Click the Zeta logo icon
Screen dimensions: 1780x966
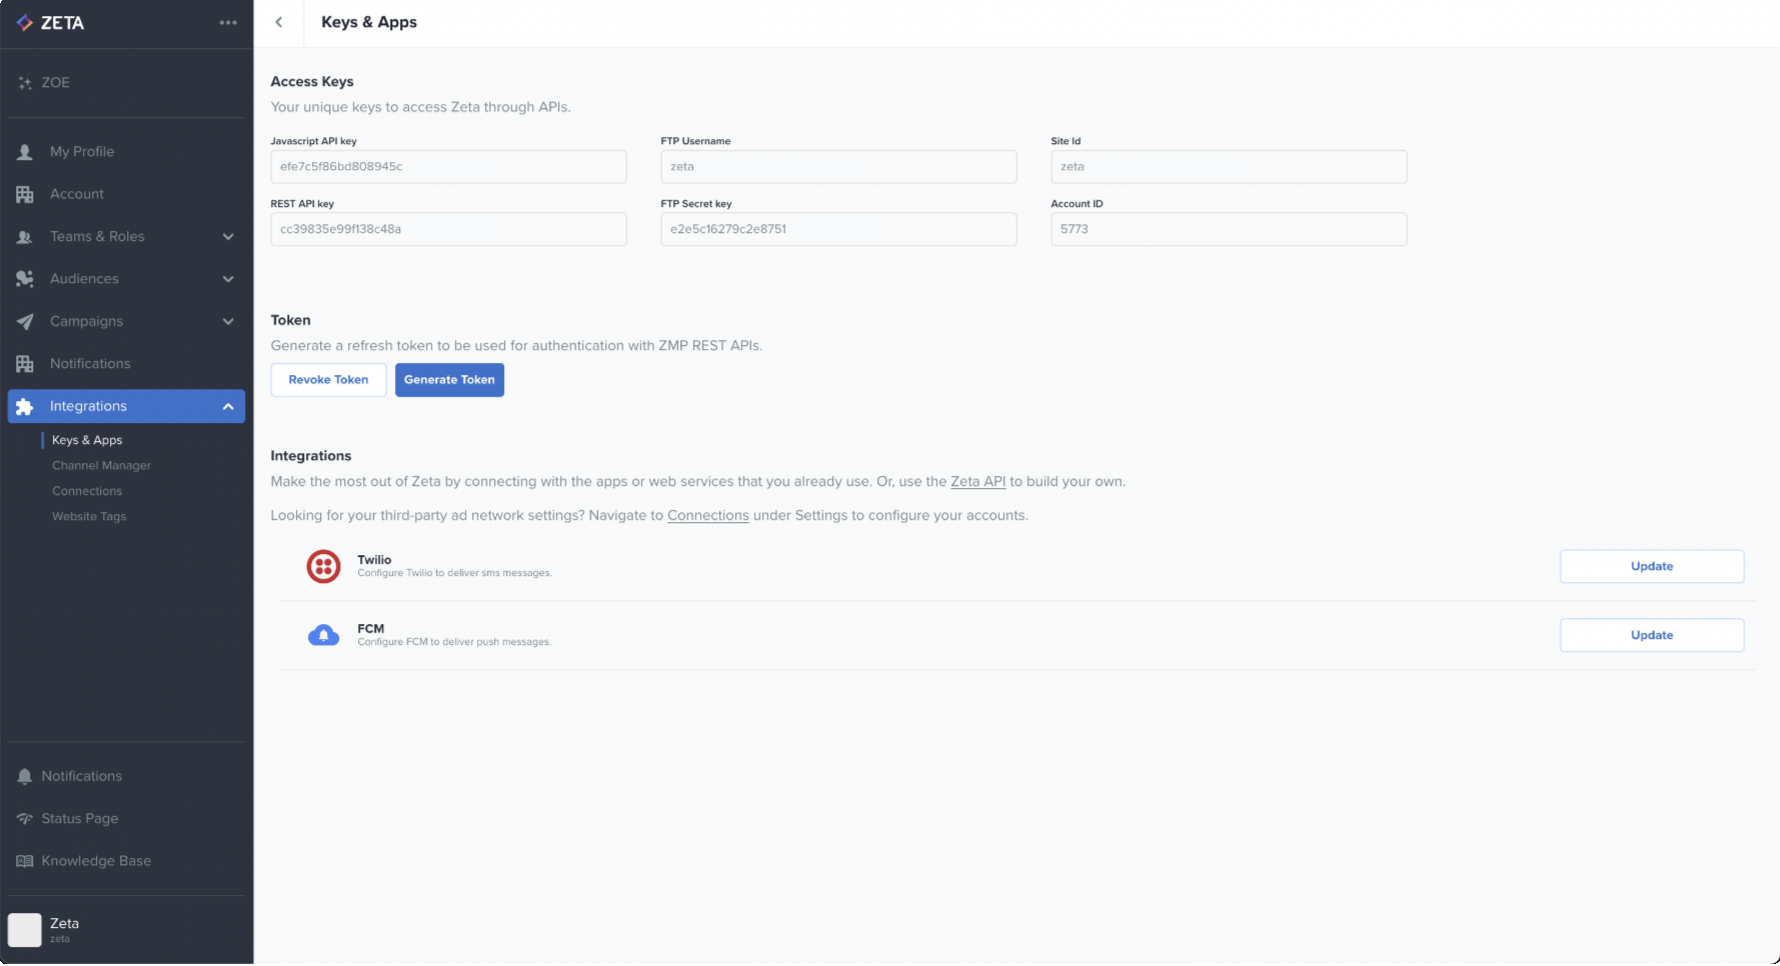[x=25, y=23]
